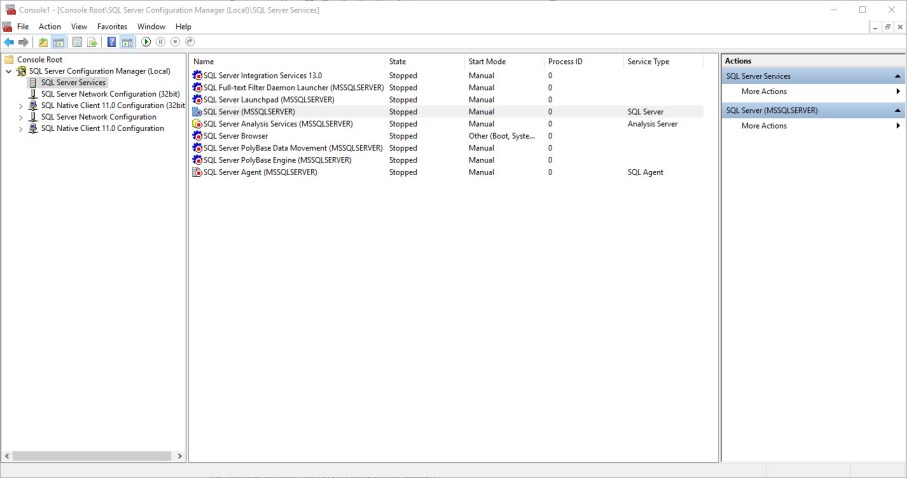Select SQL Server Launchpad (MSSQLSERVER) row name
907x478 pixels.
268,100
